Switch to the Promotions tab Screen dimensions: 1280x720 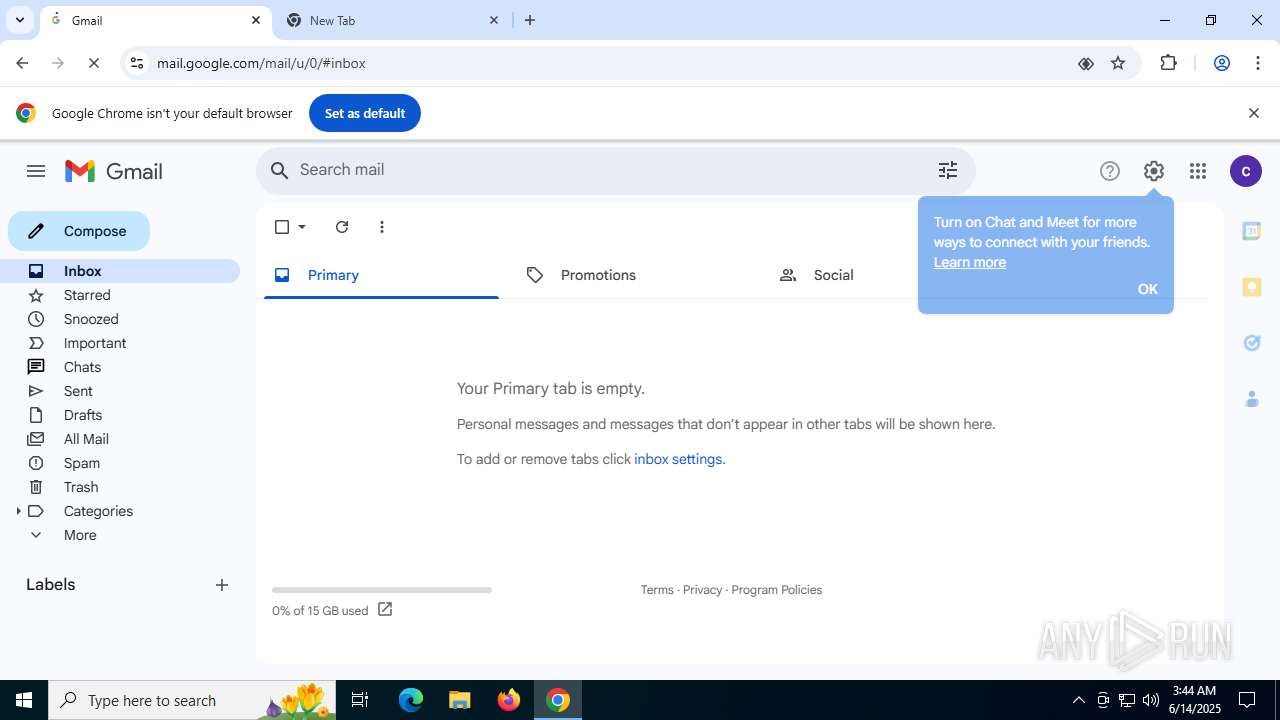[x=634, y=275]
